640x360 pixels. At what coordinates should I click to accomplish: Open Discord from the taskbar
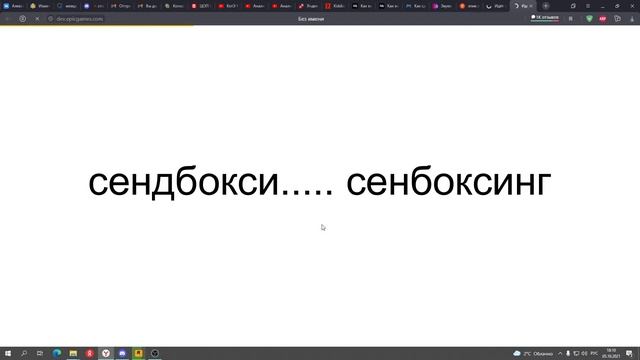pyautogui.click(x=122, y=353)
